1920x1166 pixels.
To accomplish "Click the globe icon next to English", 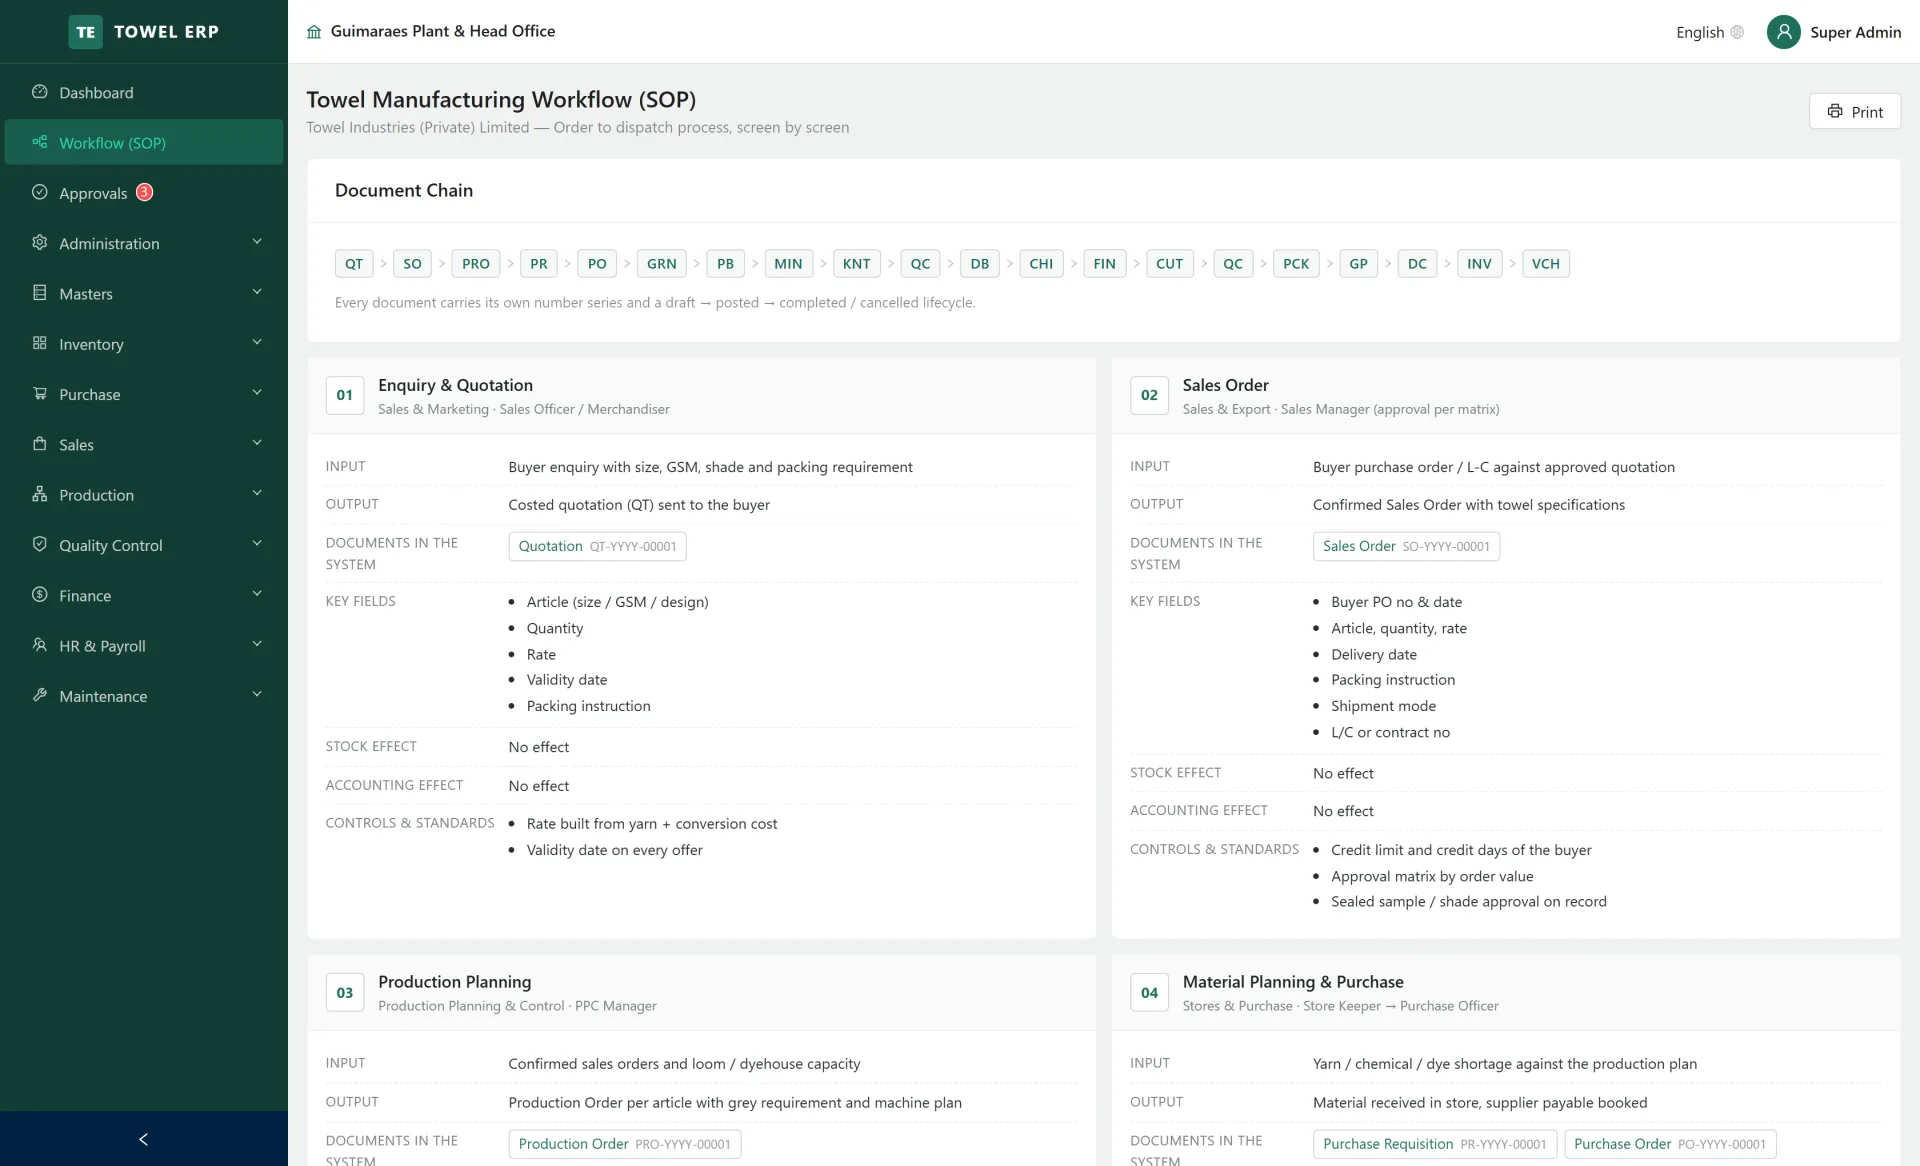I will [x=1737, y=32].
